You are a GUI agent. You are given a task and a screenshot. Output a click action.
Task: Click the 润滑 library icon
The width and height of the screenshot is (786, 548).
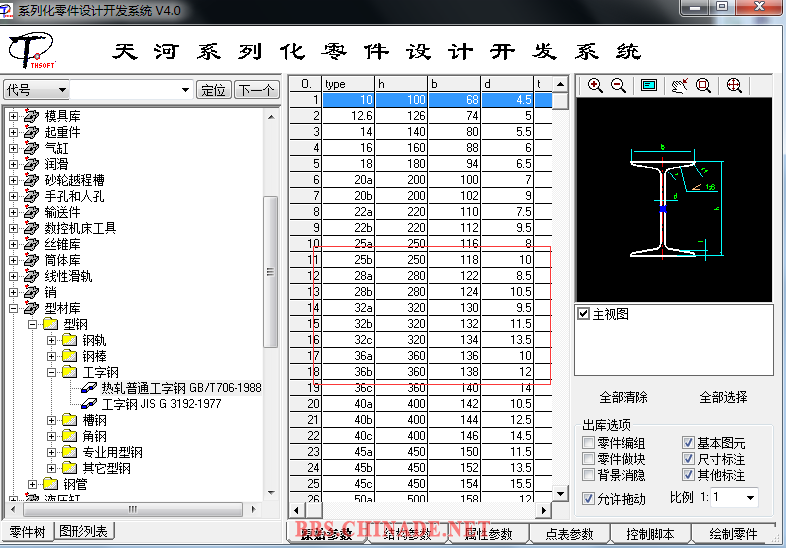pos(31,164)
